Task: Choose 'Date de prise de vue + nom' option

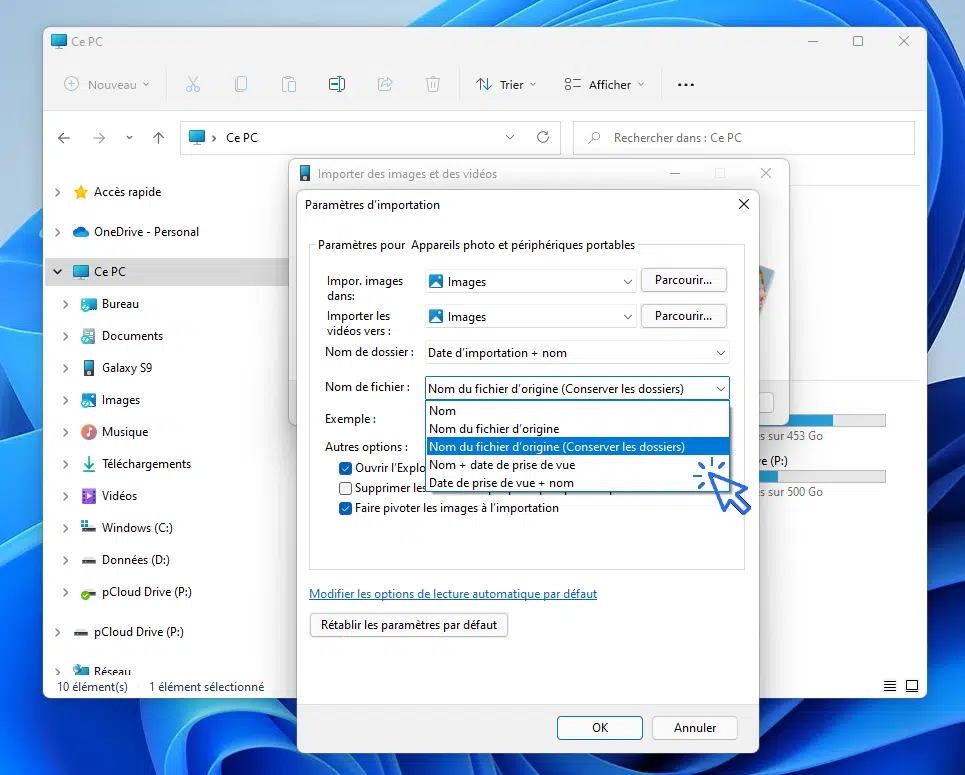Action: 502,483
